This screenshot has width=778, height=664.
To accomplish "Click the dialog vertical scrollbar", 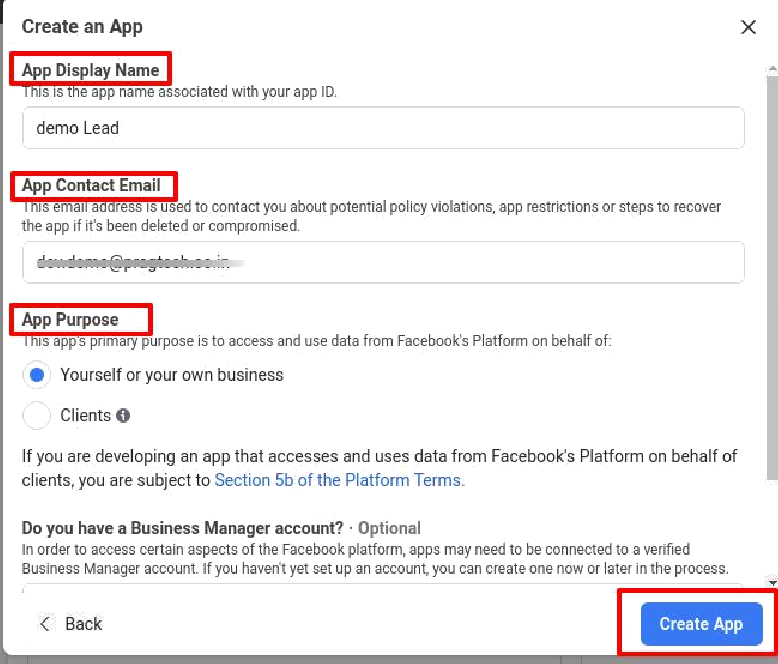I will coord(772,278).
